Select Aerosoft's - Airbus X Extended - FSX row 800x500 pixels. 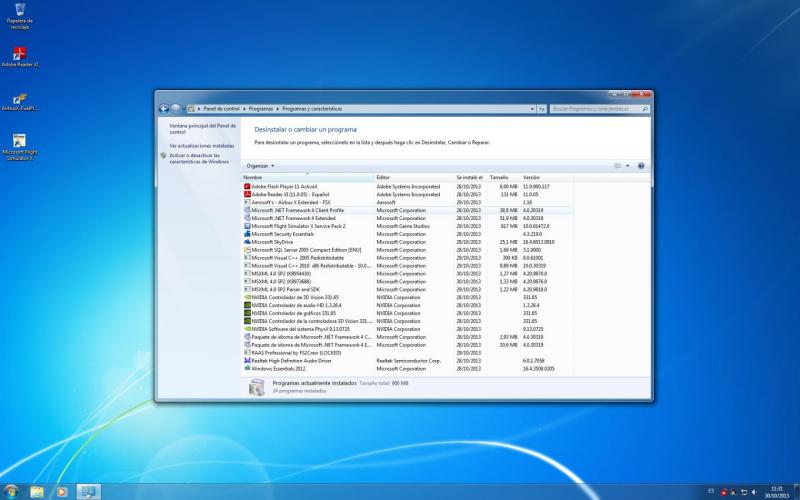pos(408,203)
